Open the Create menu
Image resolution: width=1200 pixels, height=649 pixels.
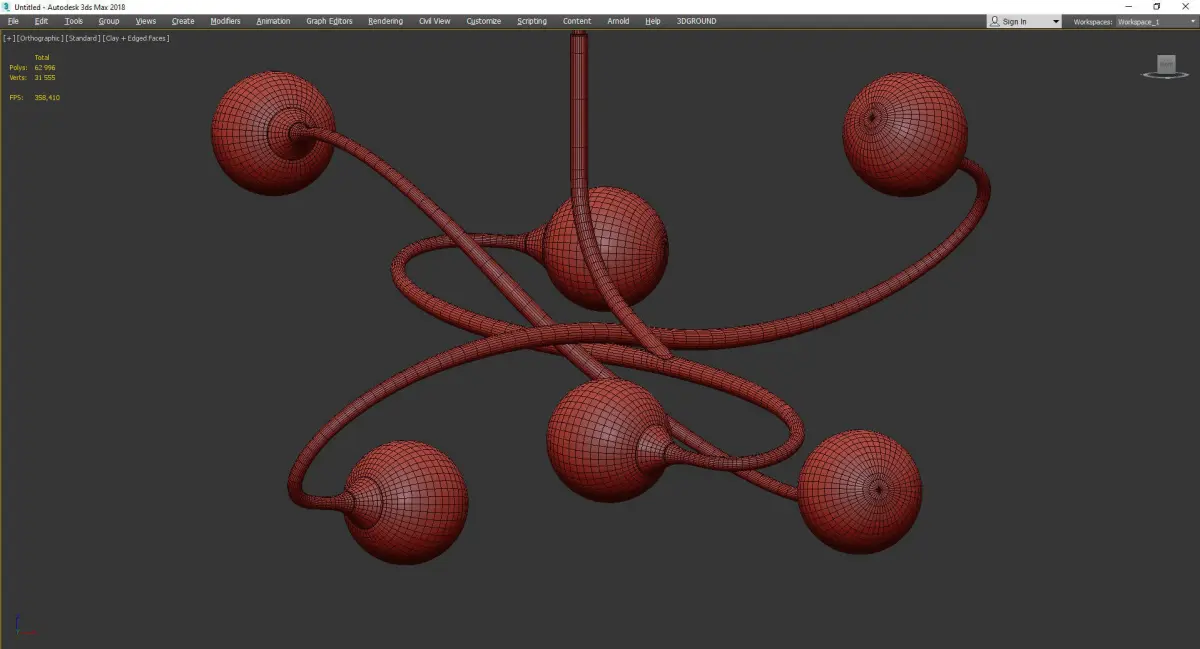(183, 21)
